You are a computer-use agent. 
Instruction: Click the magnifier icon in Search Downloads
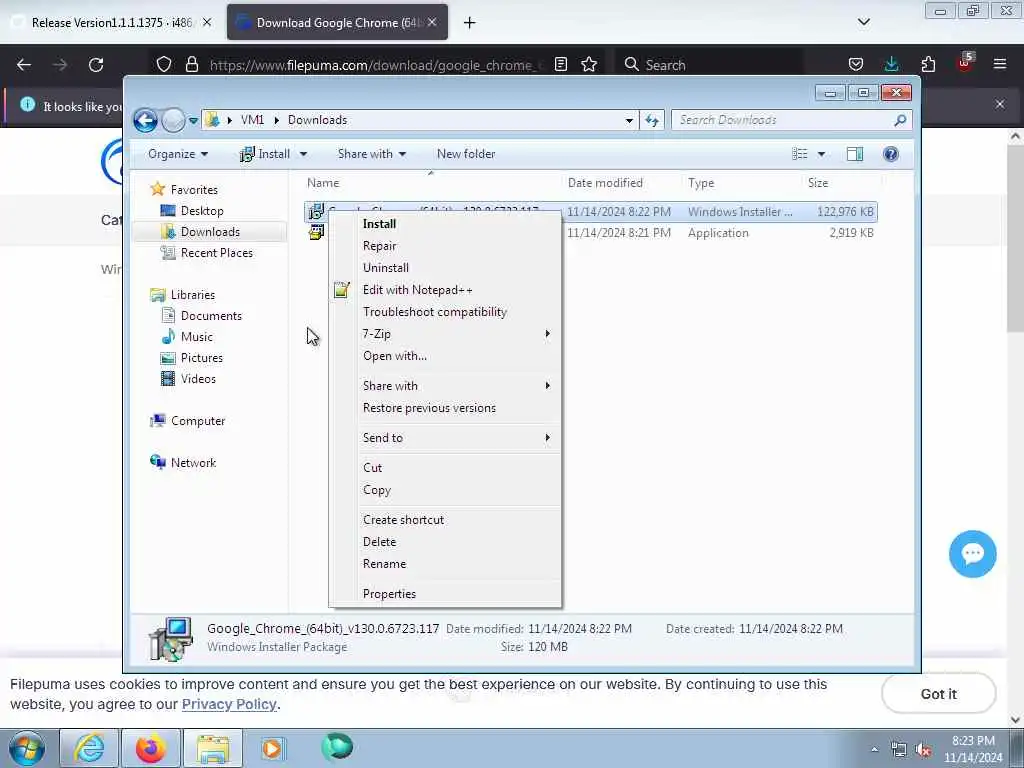pyautogui.click(x=900, y=120)
